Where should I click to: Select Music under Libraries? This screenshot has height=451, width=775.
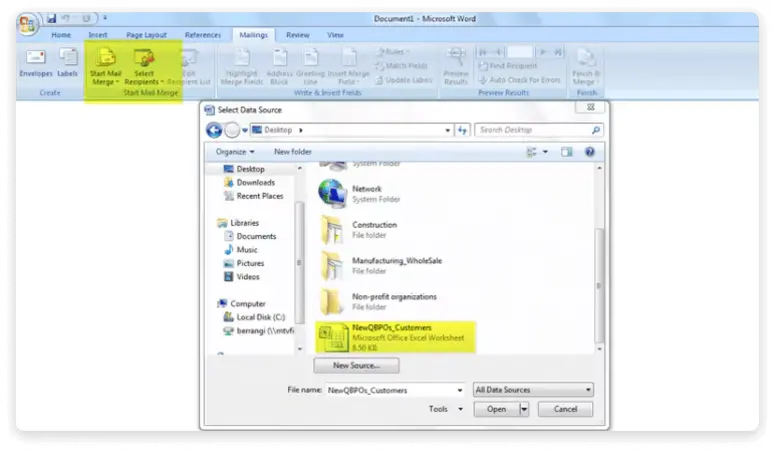point(241,250)
